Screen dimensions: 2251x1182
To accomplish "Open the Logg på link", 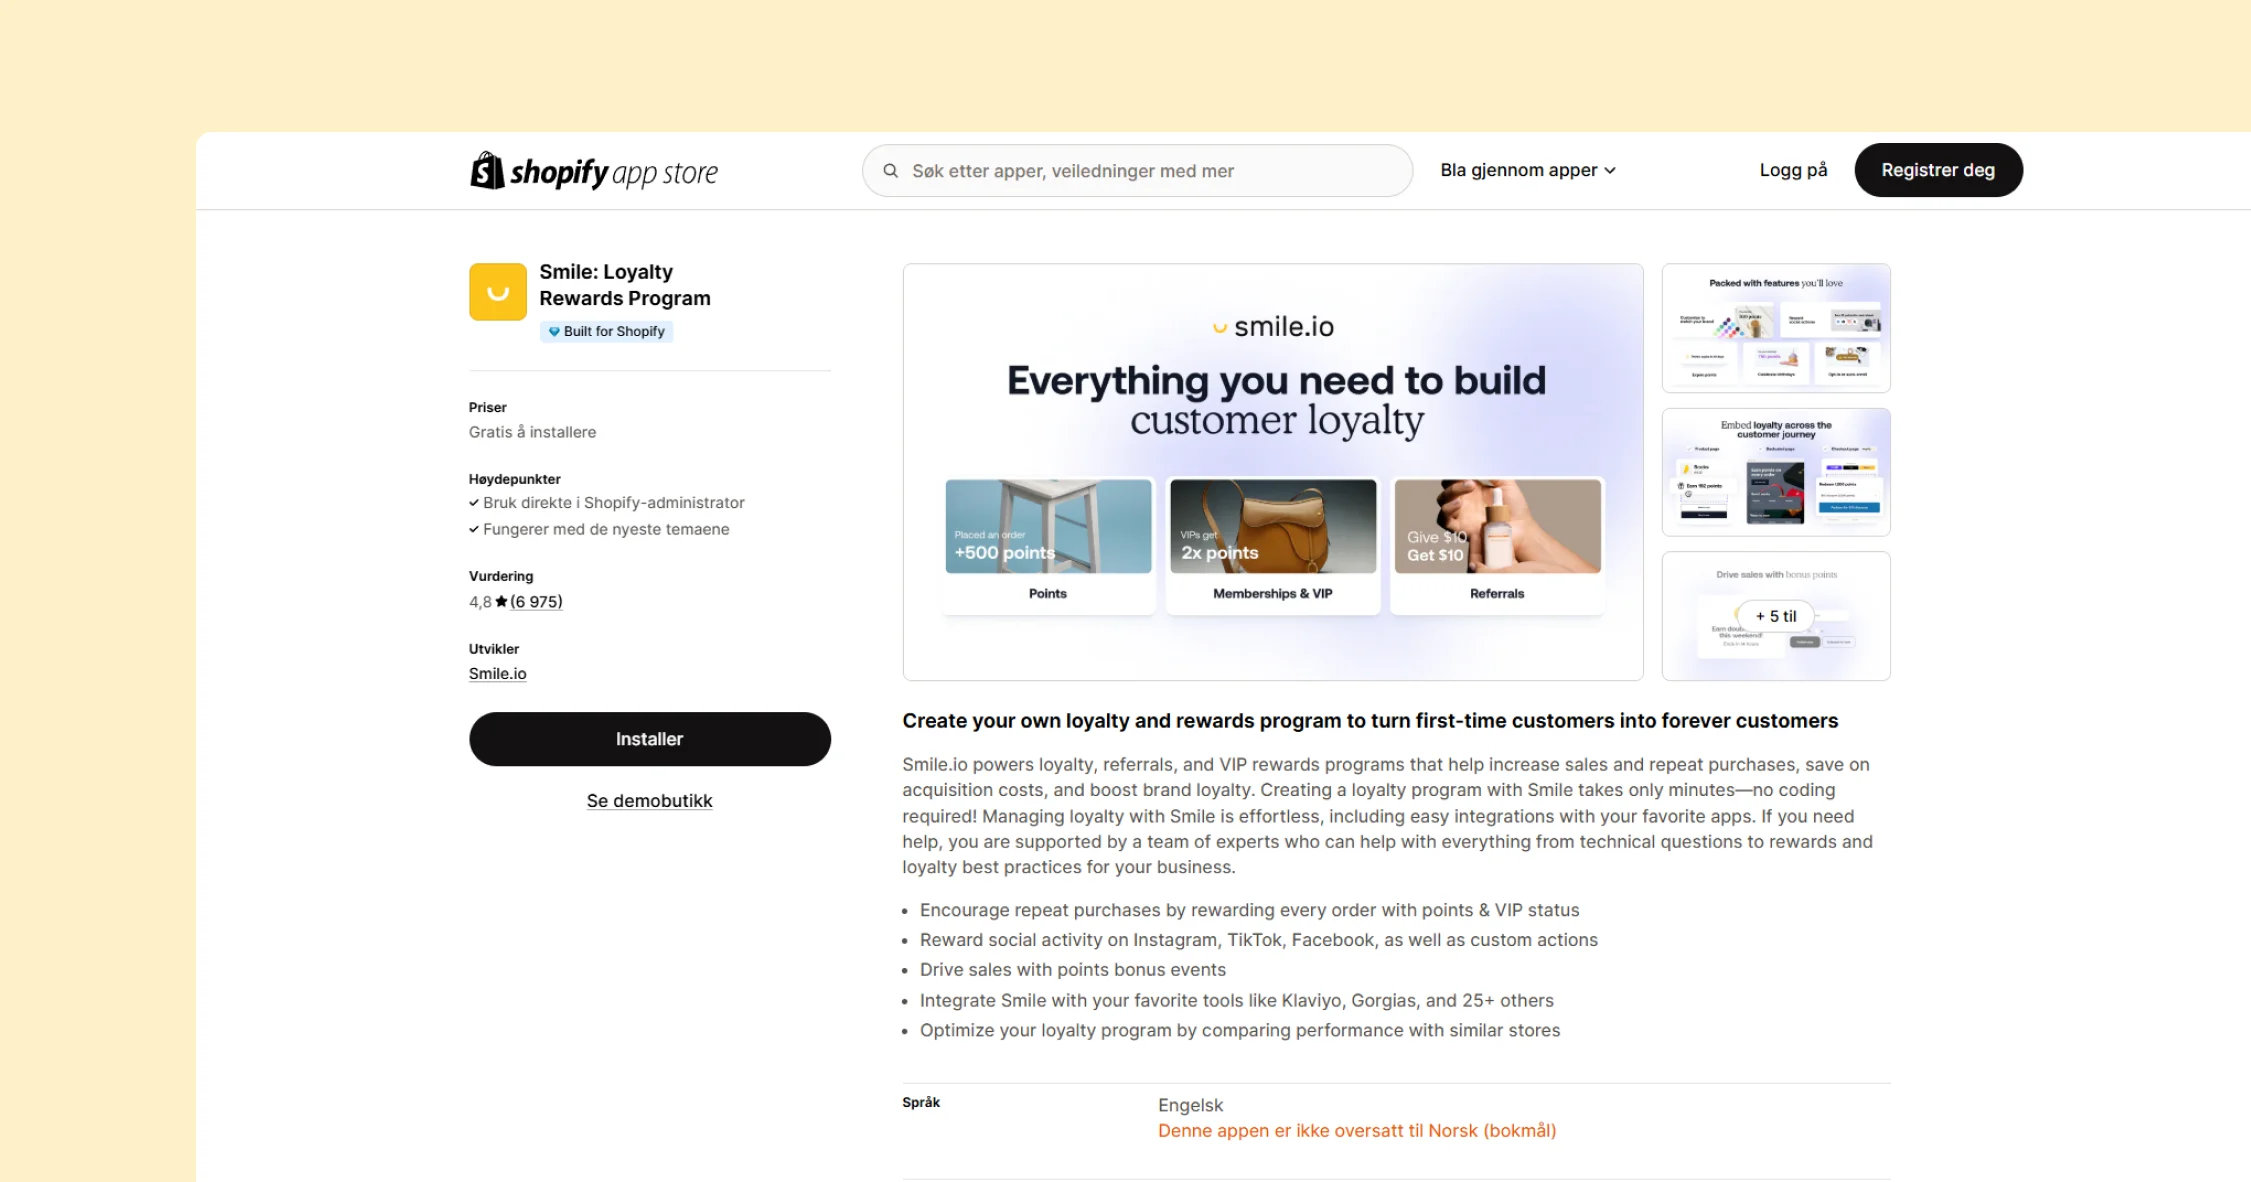I will pos(1793,170).
